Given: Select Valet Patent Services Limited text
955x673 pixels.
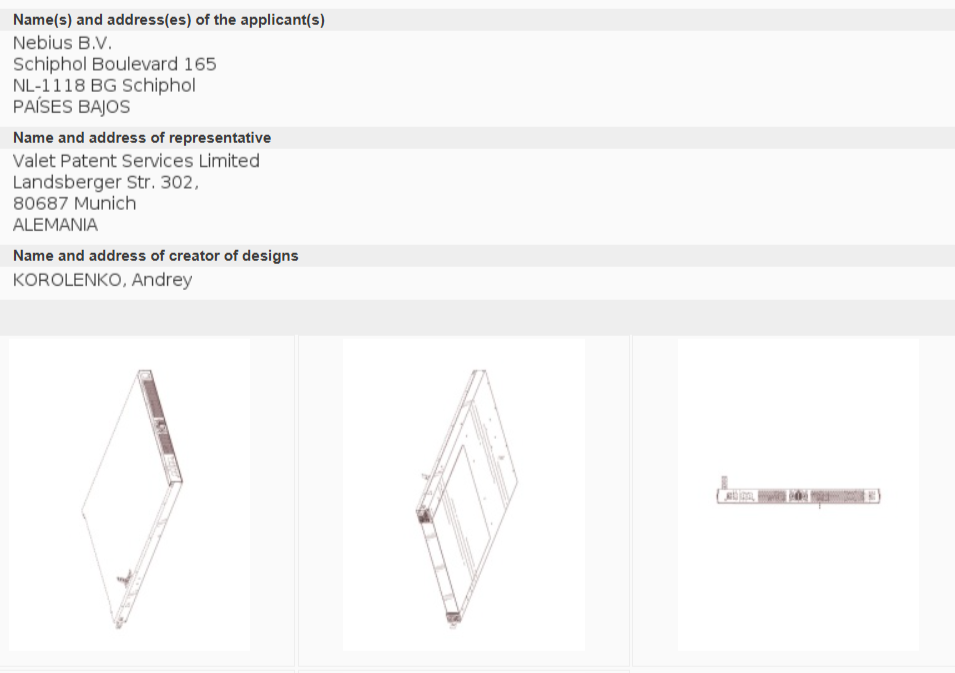Looking at the screenshot, I should tap(136, 161).
